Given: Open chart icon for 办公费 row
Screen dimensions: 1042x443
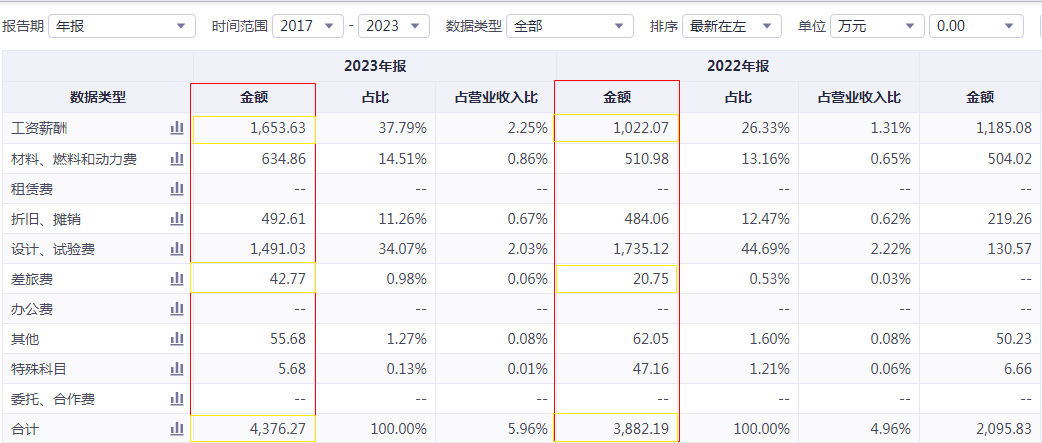Looking at the screenshot, I should tap(177, 309).
